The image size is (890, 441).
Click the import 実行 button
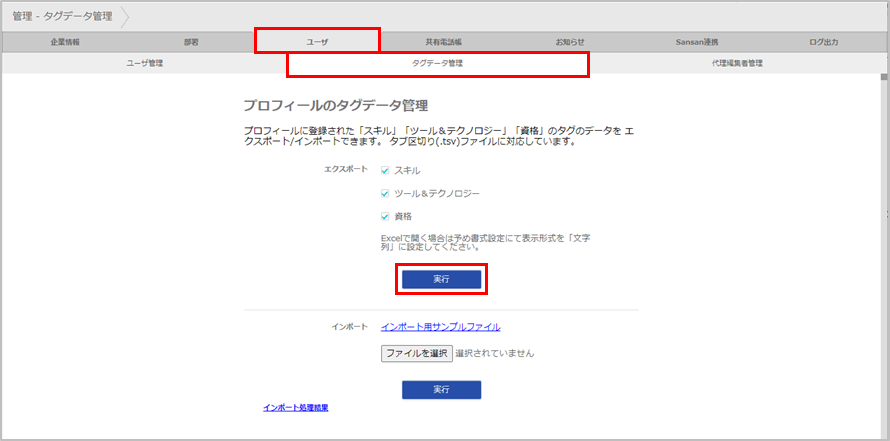[x=441, y=389]
